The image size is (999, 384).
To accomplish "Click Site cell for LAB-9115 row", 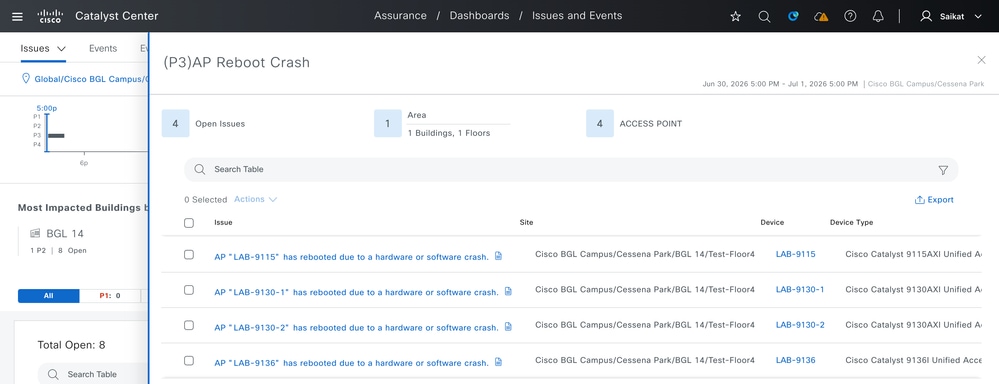I will tap(645, 254).
